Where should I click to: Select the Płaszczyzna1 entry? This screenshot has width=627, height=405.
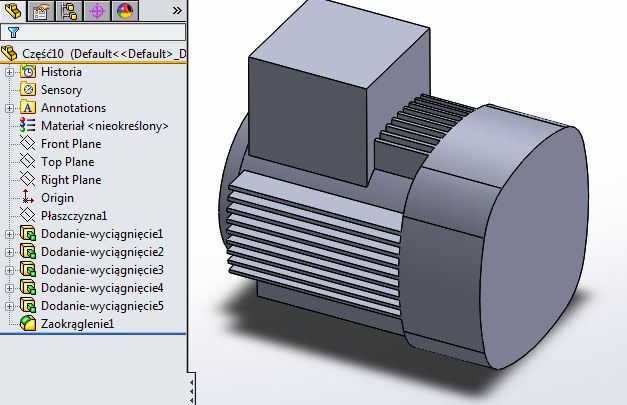[x=74, y=216]
